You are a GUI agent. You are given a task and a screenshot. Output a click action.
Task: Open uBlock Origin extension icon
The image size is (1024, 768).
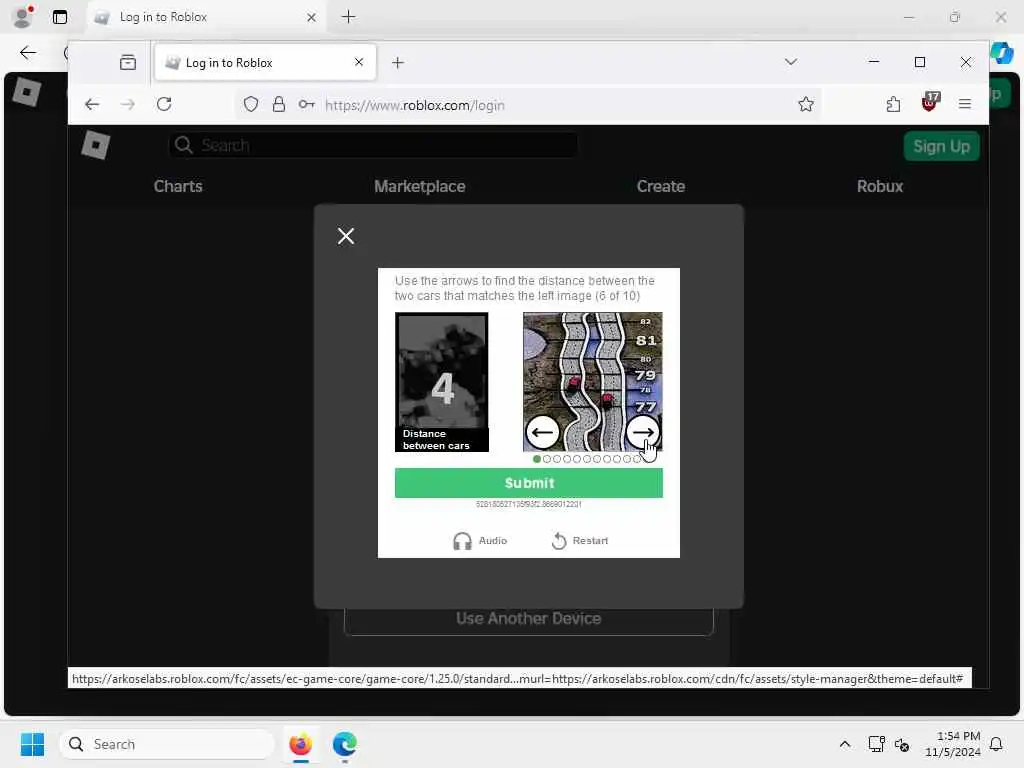click(929, 103)
